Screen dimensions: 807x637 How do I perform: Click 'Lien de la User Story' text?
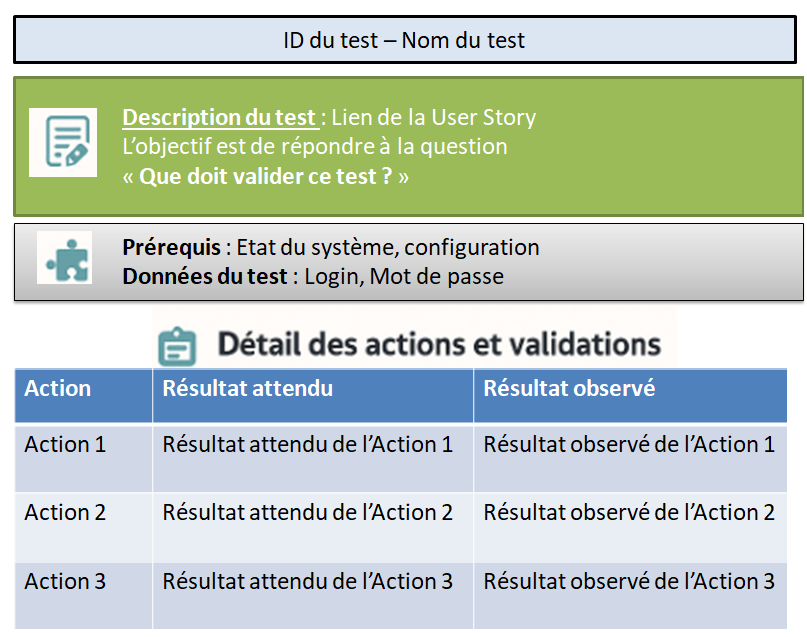click(433, 117)
